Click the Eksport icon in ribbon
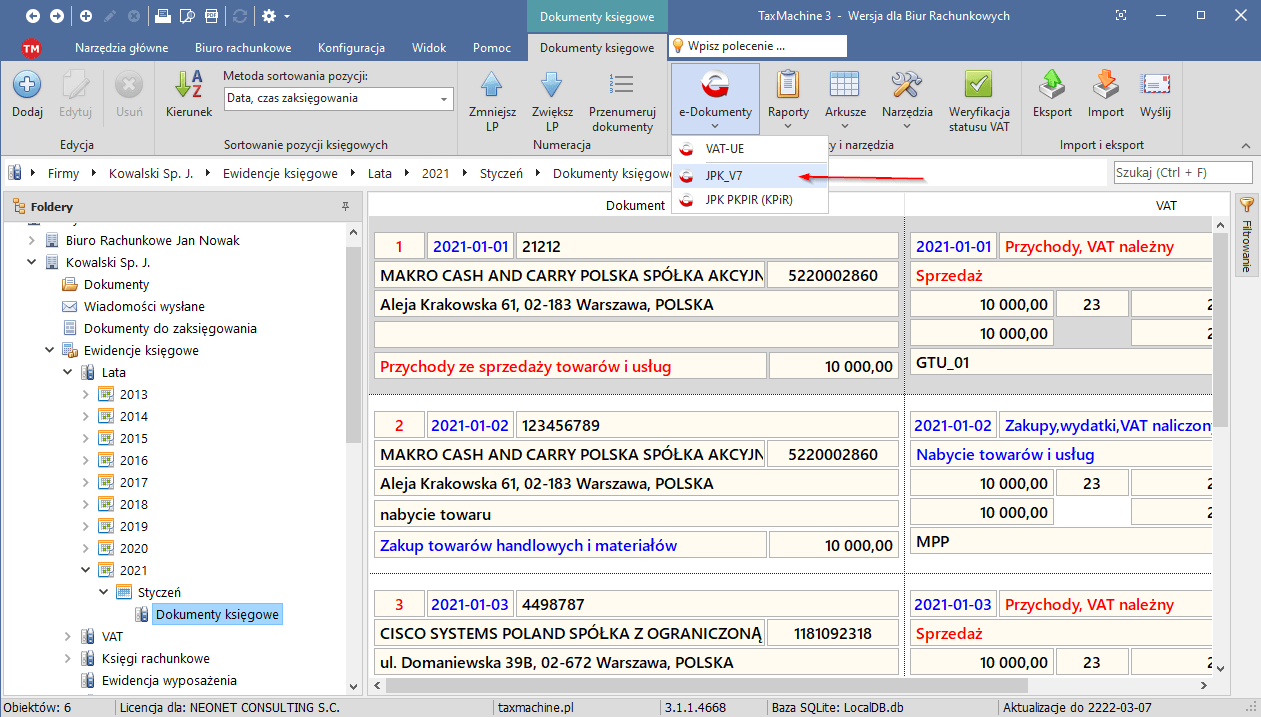Screen dimensions: 1261x717 click(1052, 86)
